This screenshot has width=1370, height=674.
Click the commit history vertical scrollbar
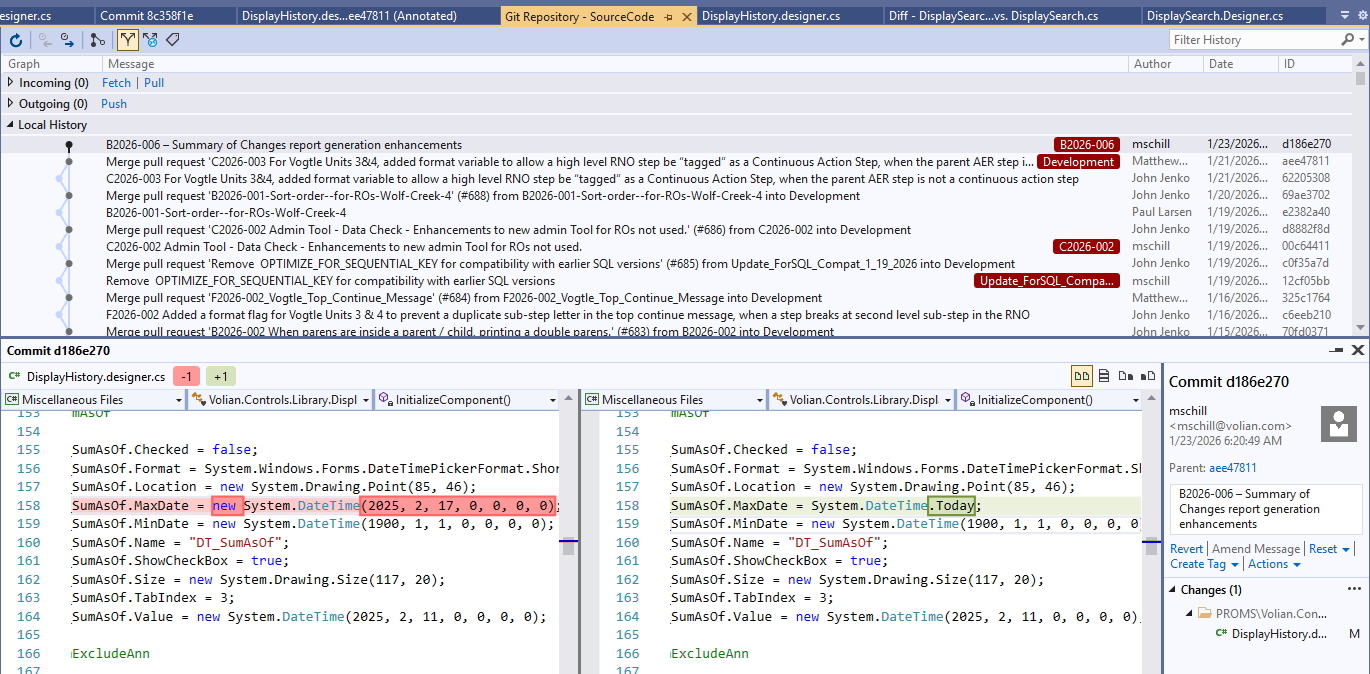pos(1360,200)
